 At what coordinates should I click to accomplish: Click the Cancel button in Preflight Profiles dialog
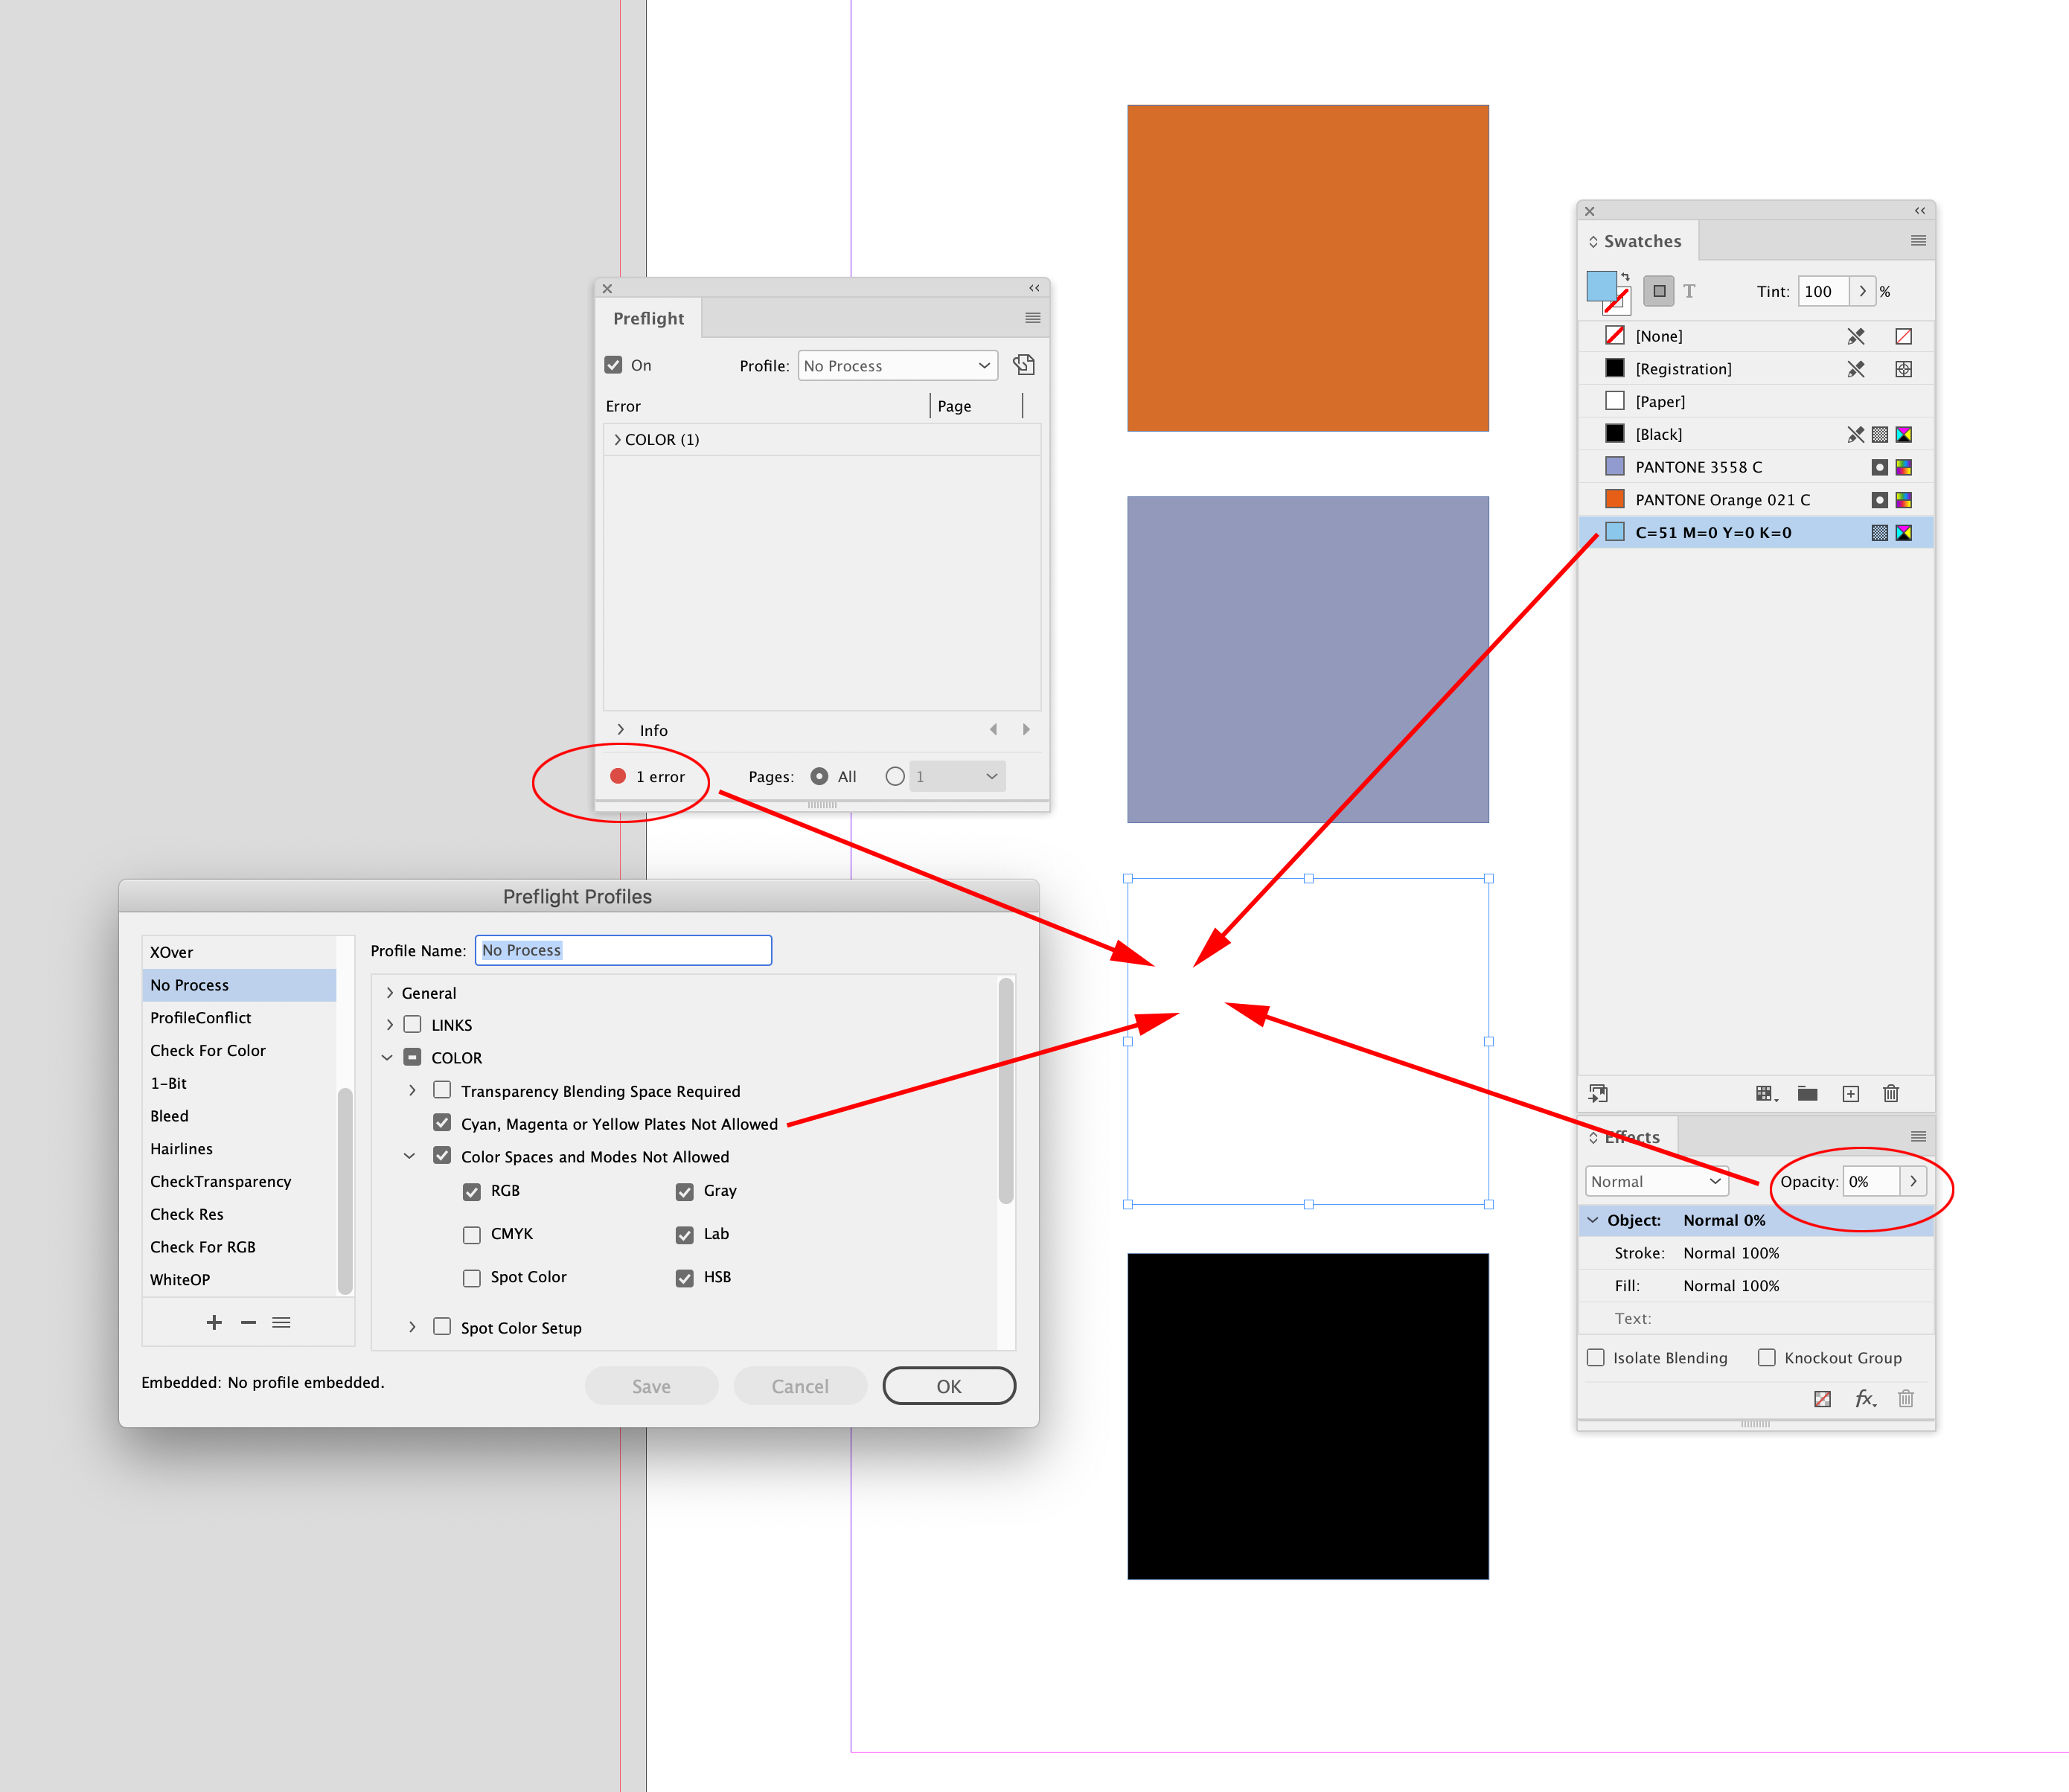pos(799,1385)
